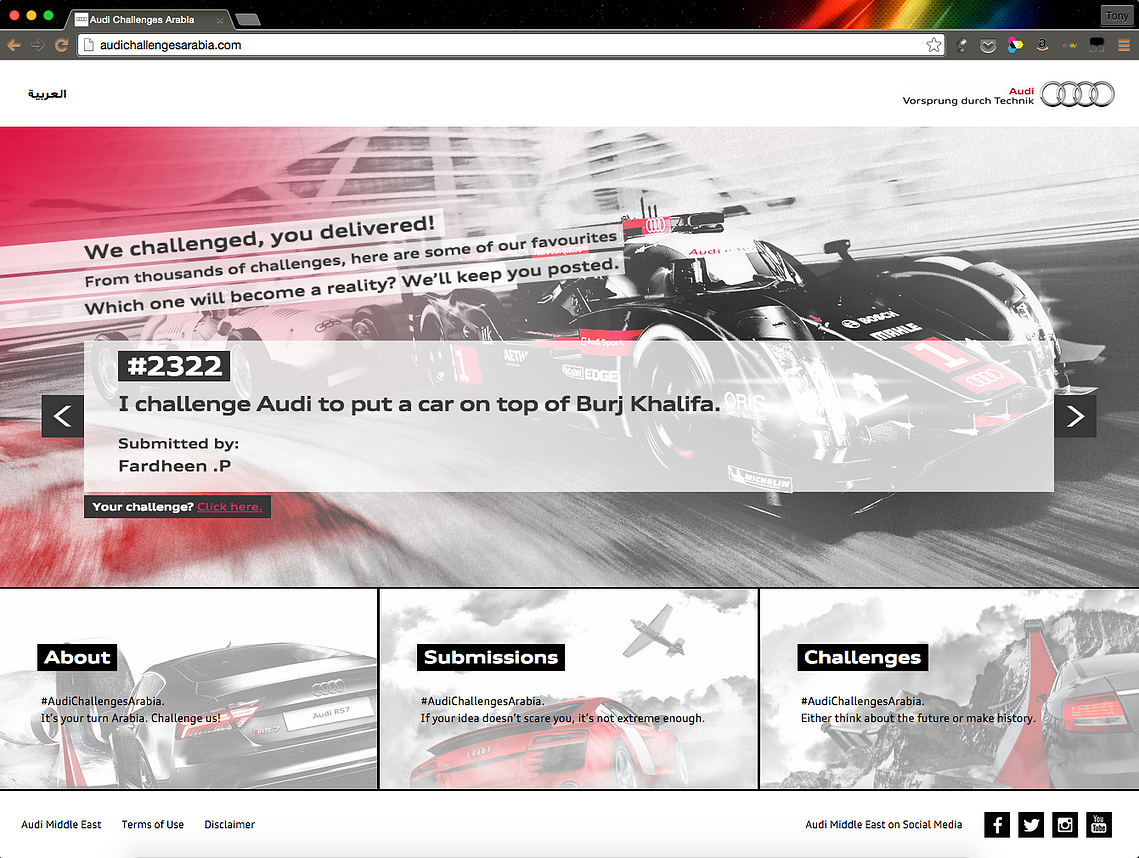Bookmark this page with the star icon
This screenshot has height=858, width=1139.
click(933, 45)
